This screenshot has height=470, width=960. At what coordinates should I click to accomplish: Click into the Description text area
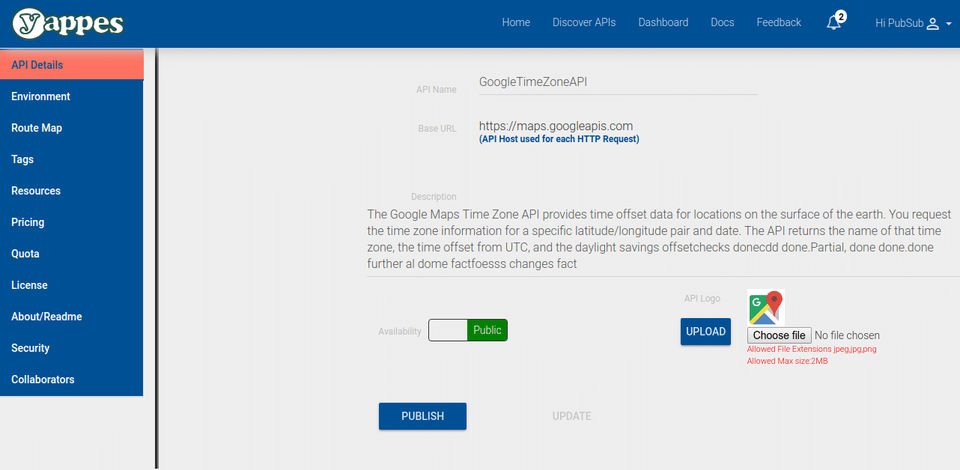tap(660, 240)
